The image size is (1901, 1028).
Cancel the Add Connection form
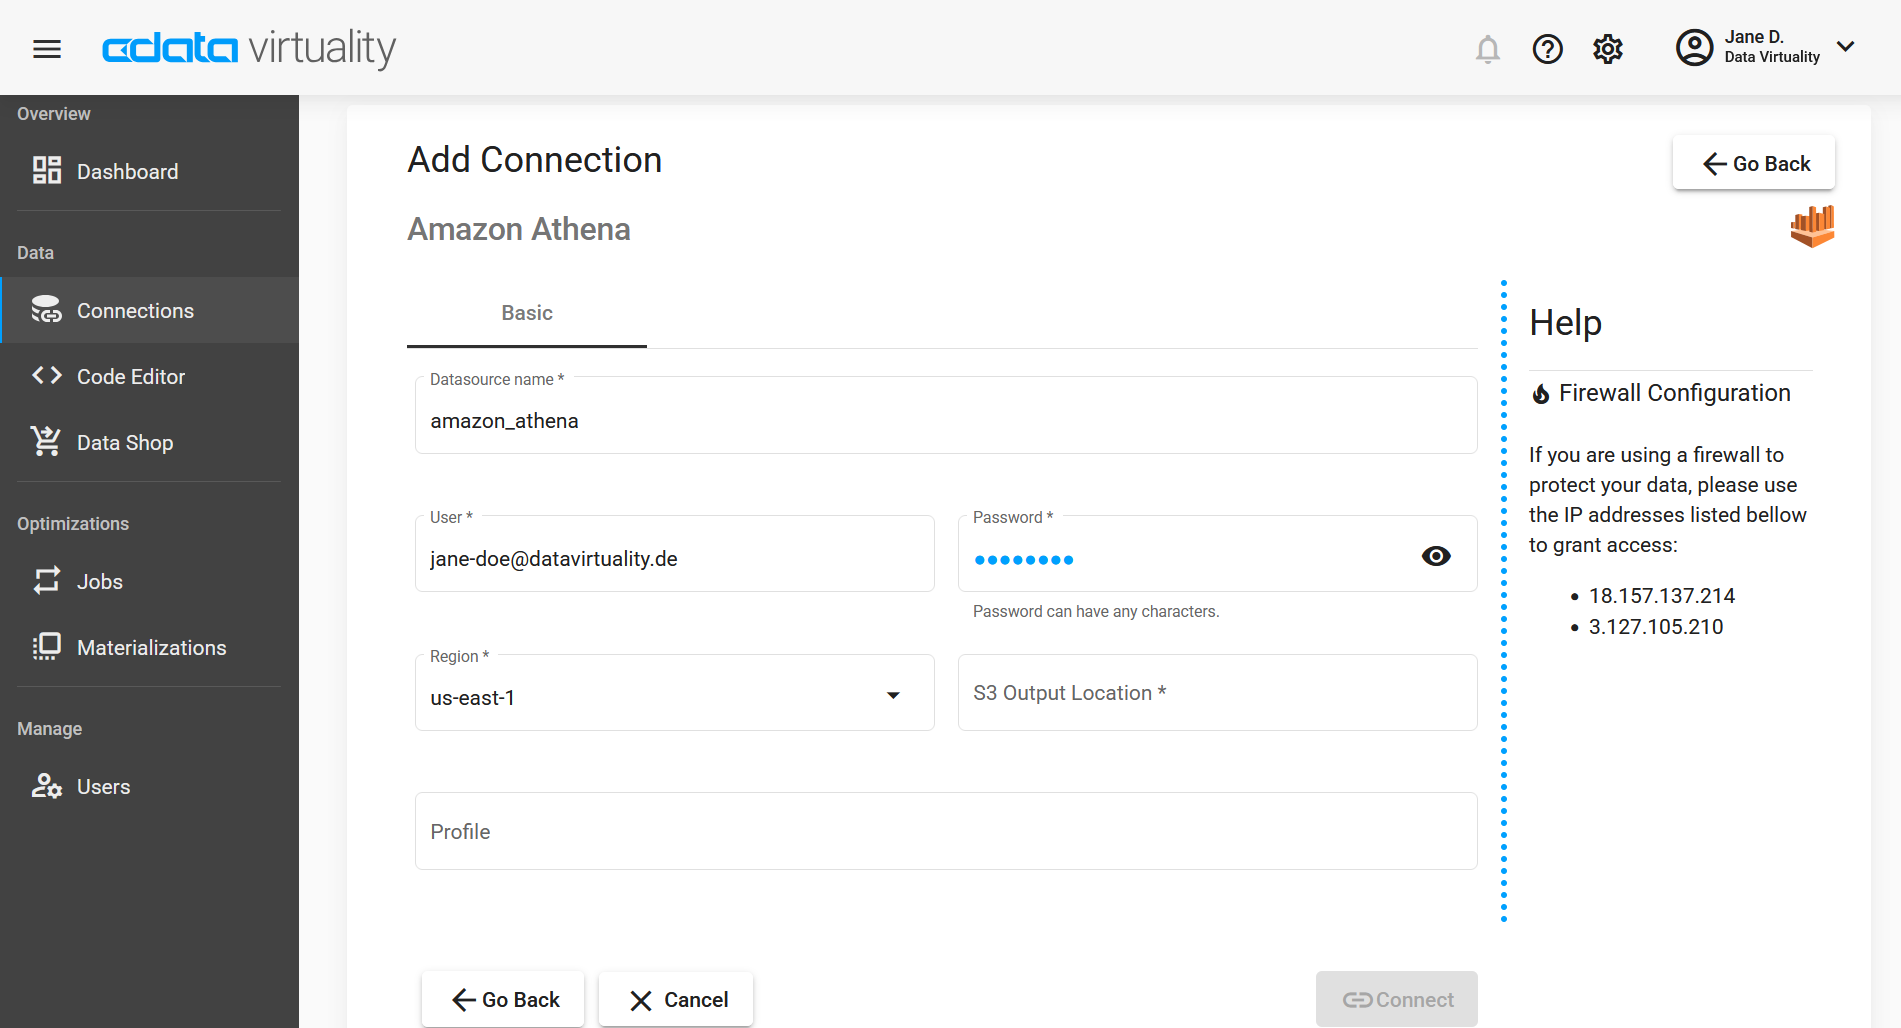(675, 999)
